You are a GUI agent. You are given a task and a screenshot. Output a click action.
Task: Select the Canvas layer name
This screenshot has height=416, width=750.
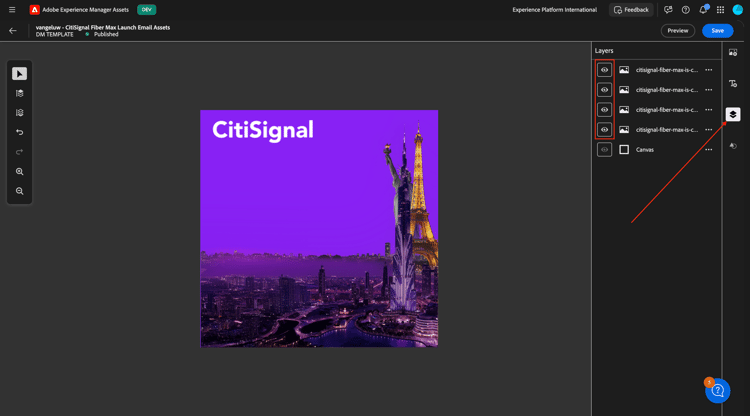[645, 150]
